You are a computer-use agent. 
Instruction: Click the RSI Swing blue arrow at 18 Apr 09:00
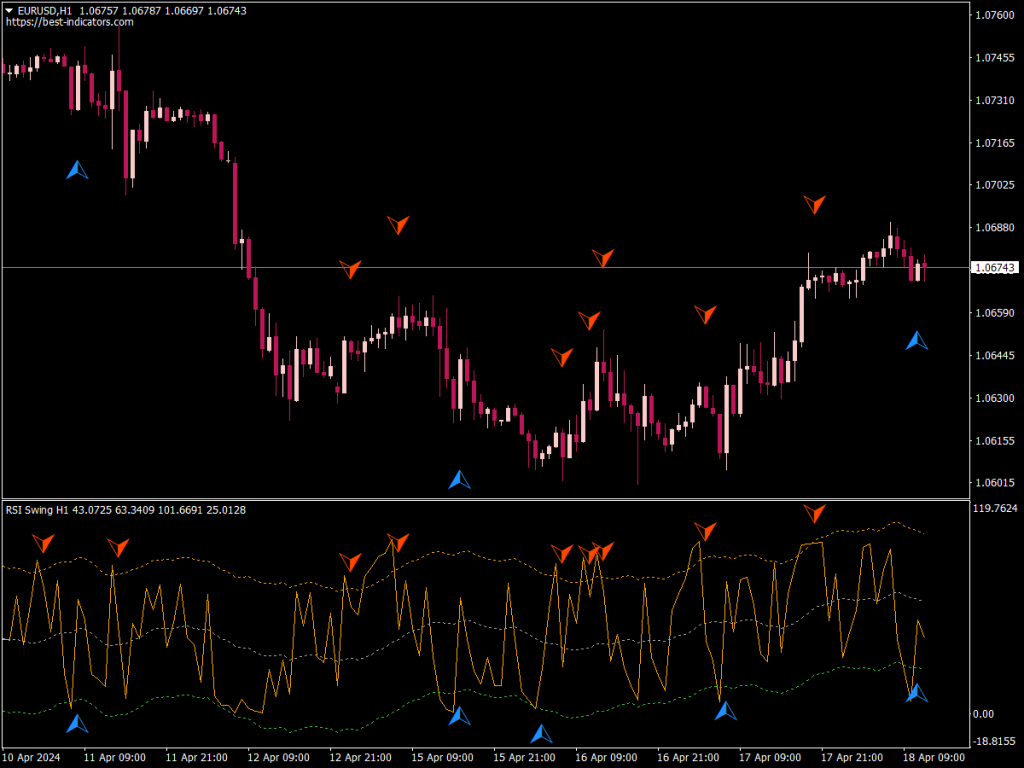[917, 692]
